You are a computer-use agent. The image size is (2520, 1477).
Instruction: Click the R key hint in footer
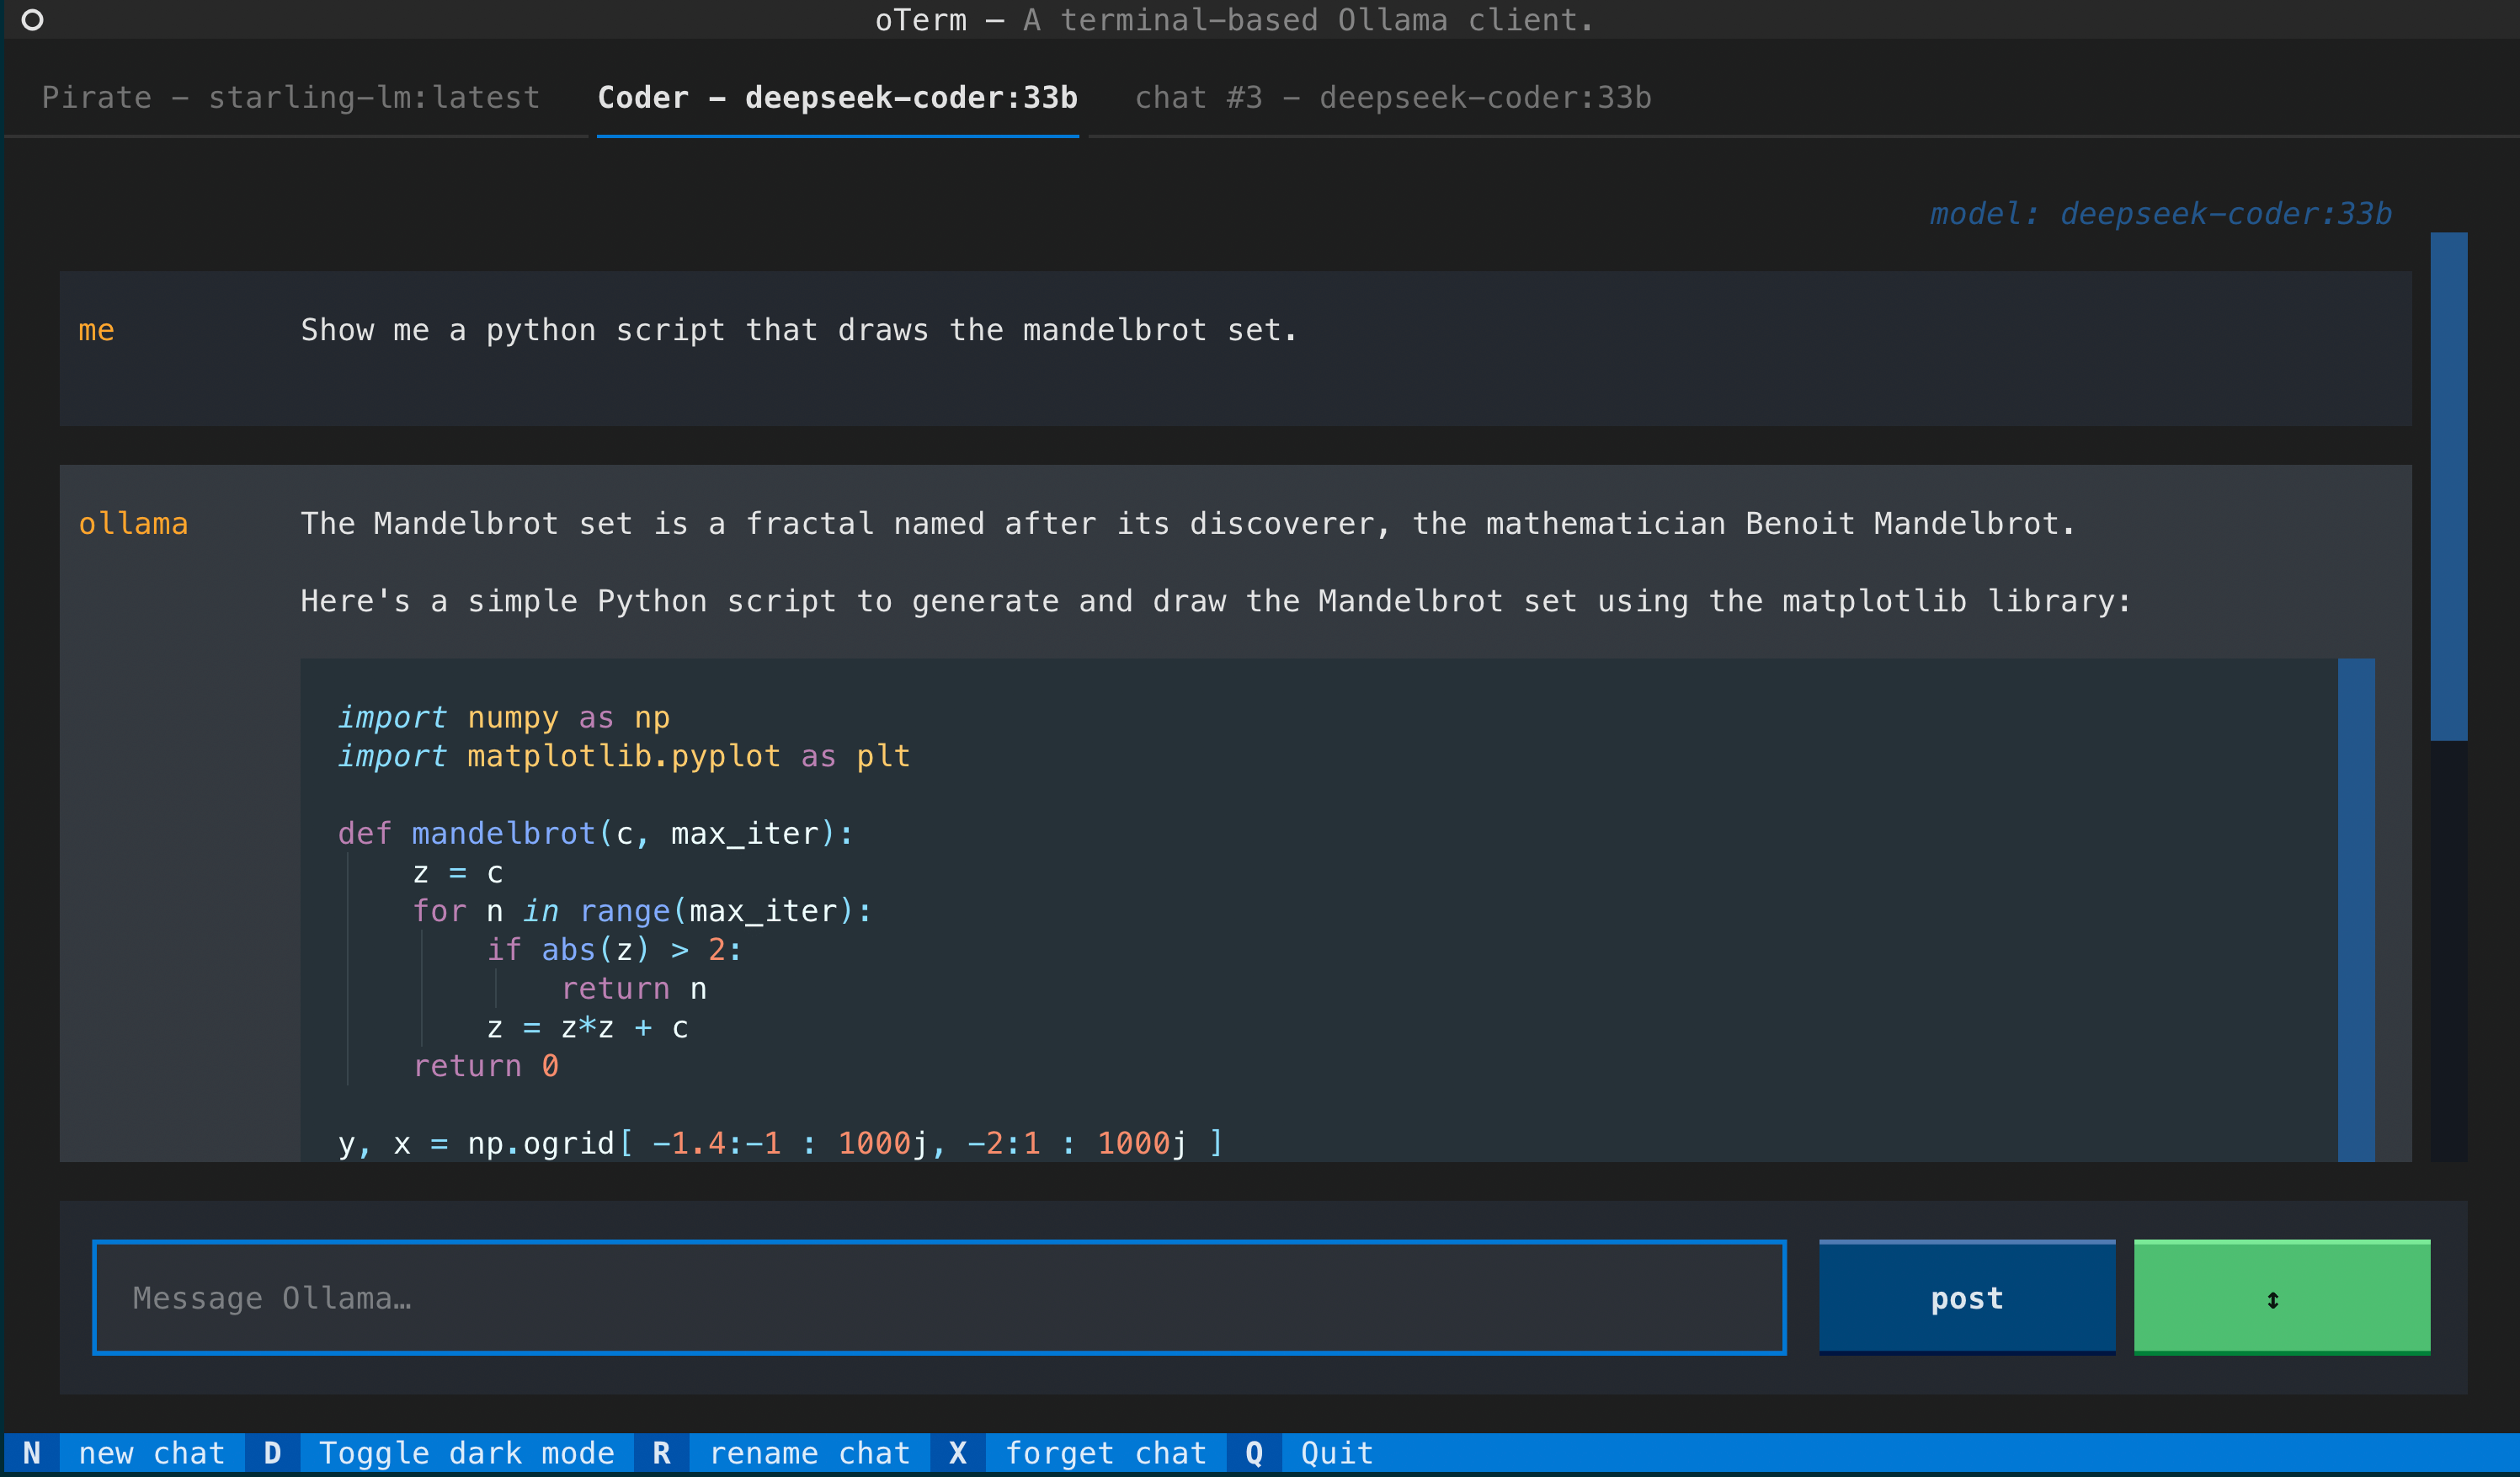(x=662, y=1453)
